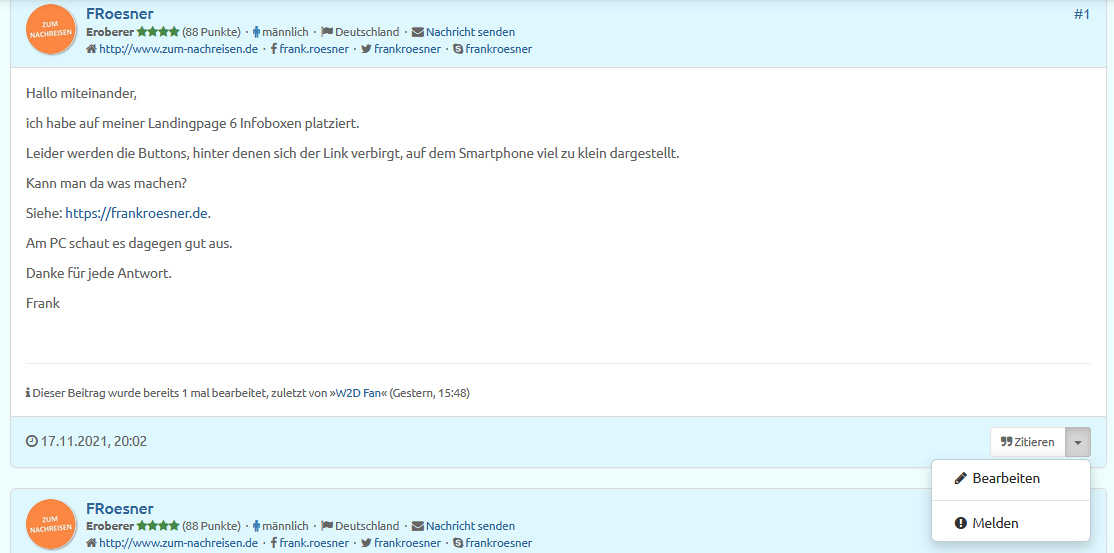Click Skype icon in second post header
Viewport: 1114px width, 553px height.
pos(458,543)
